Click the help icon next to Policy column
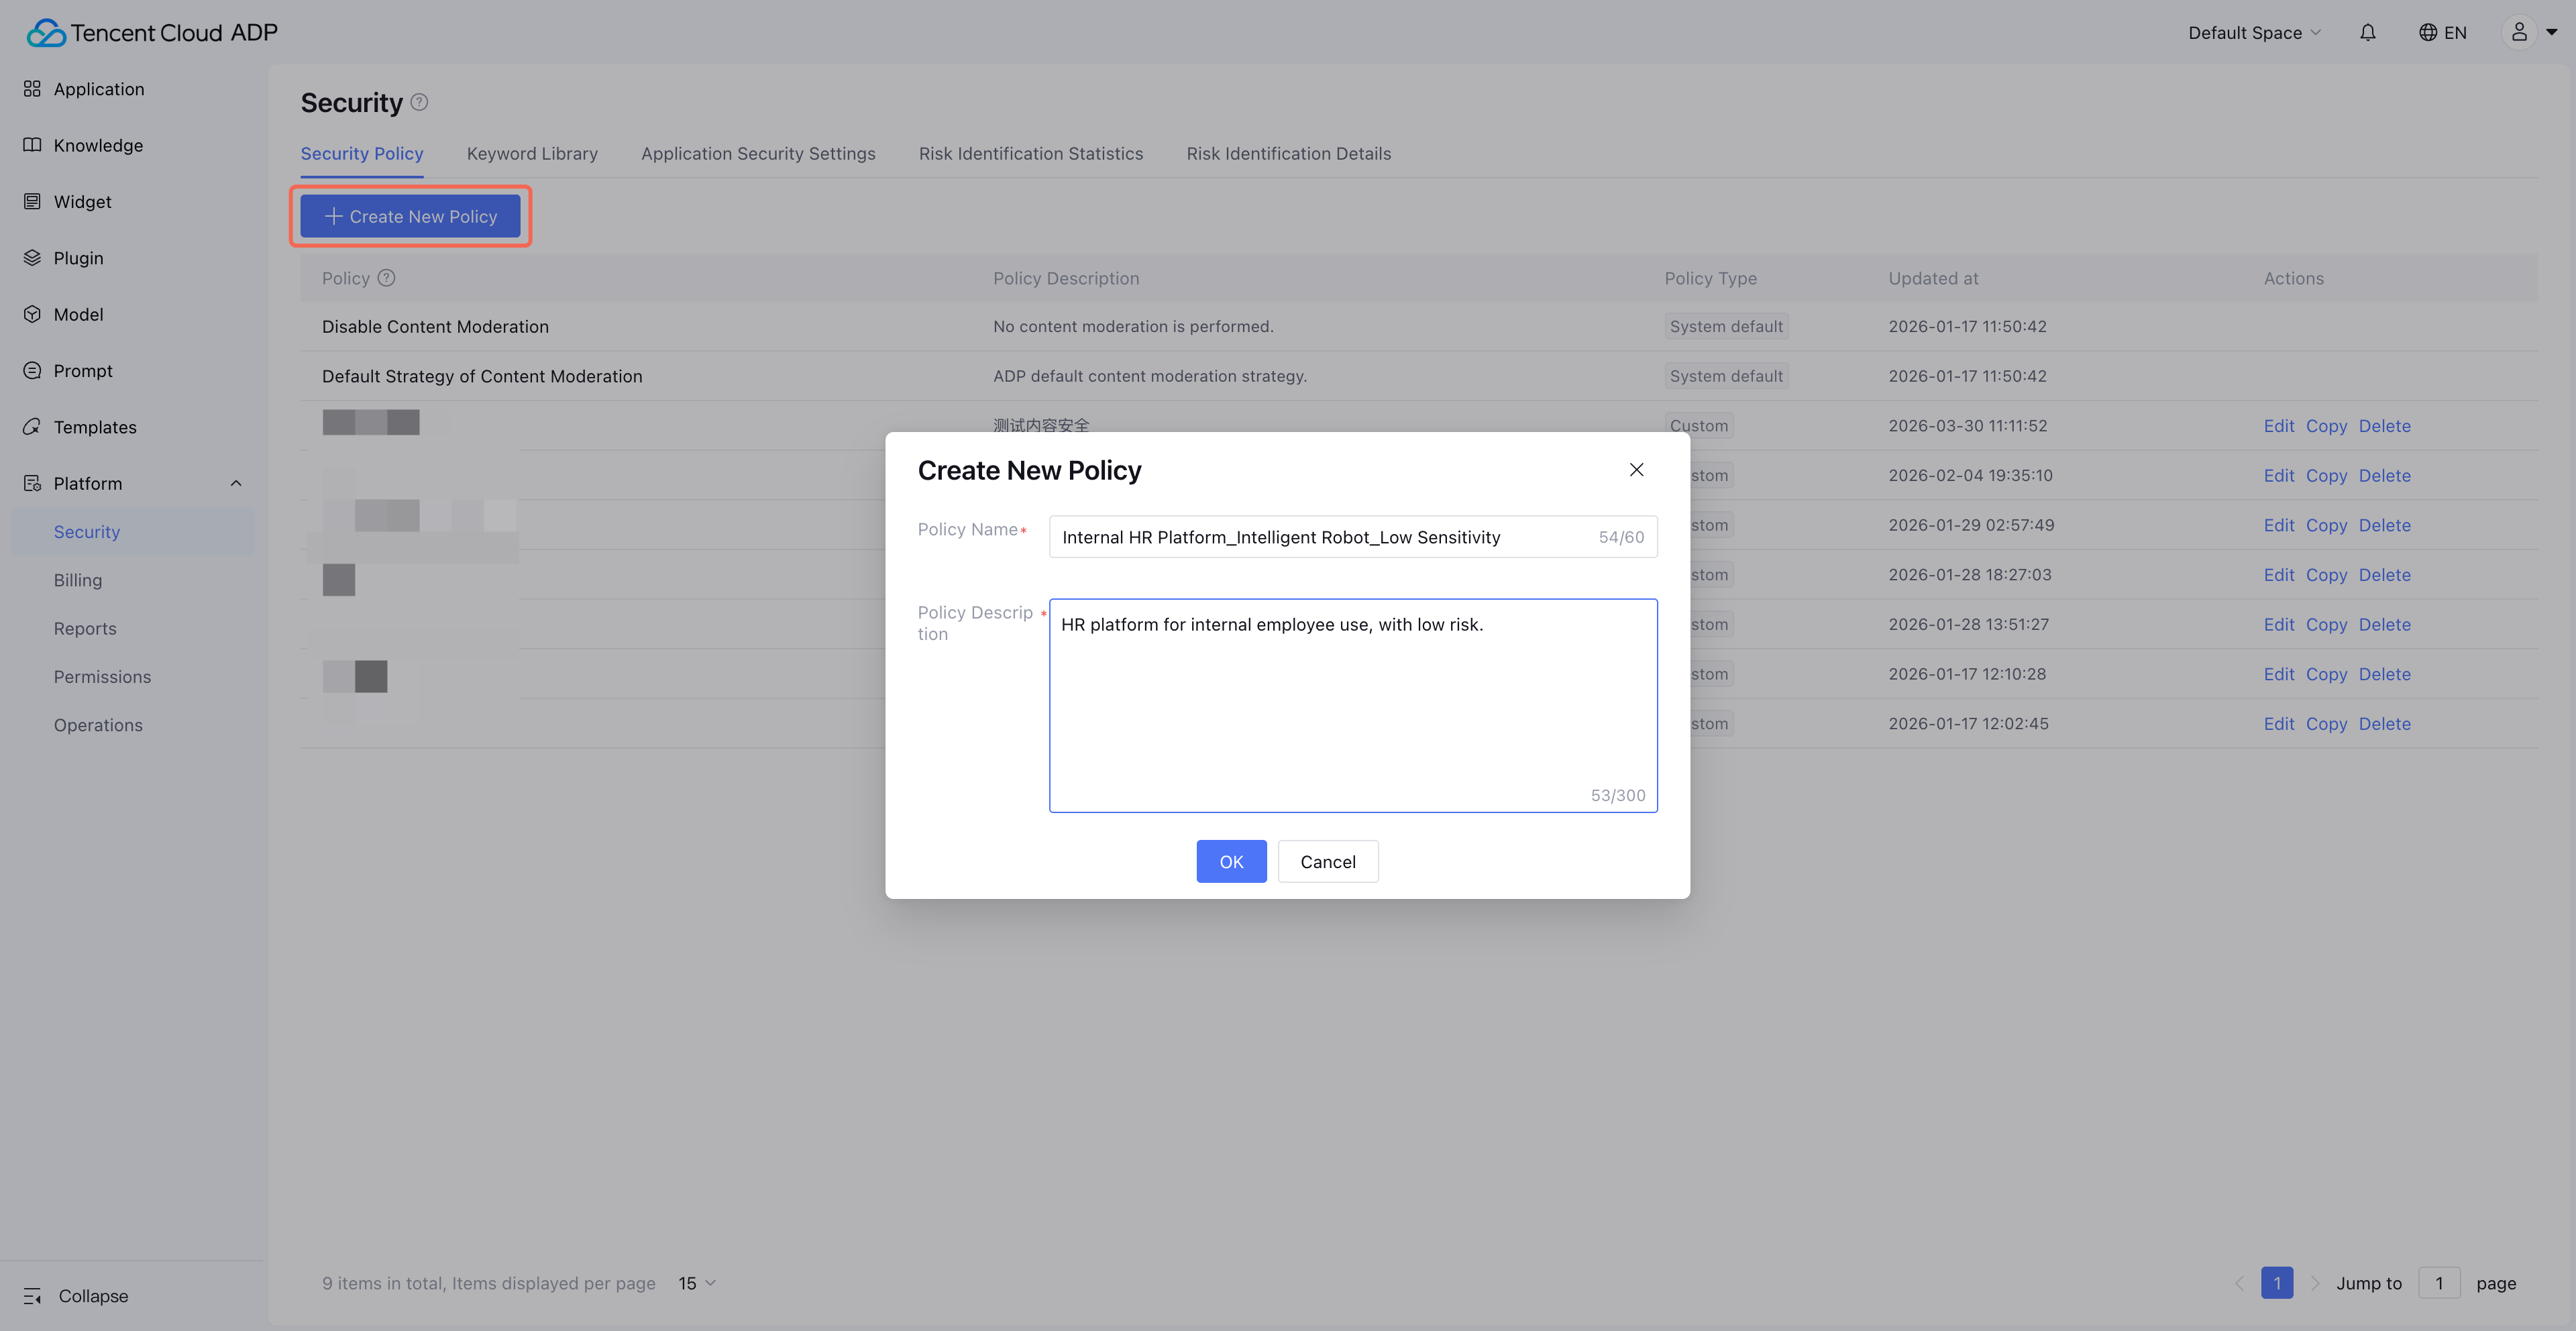 pyautogui.click(x=386, y=278)
